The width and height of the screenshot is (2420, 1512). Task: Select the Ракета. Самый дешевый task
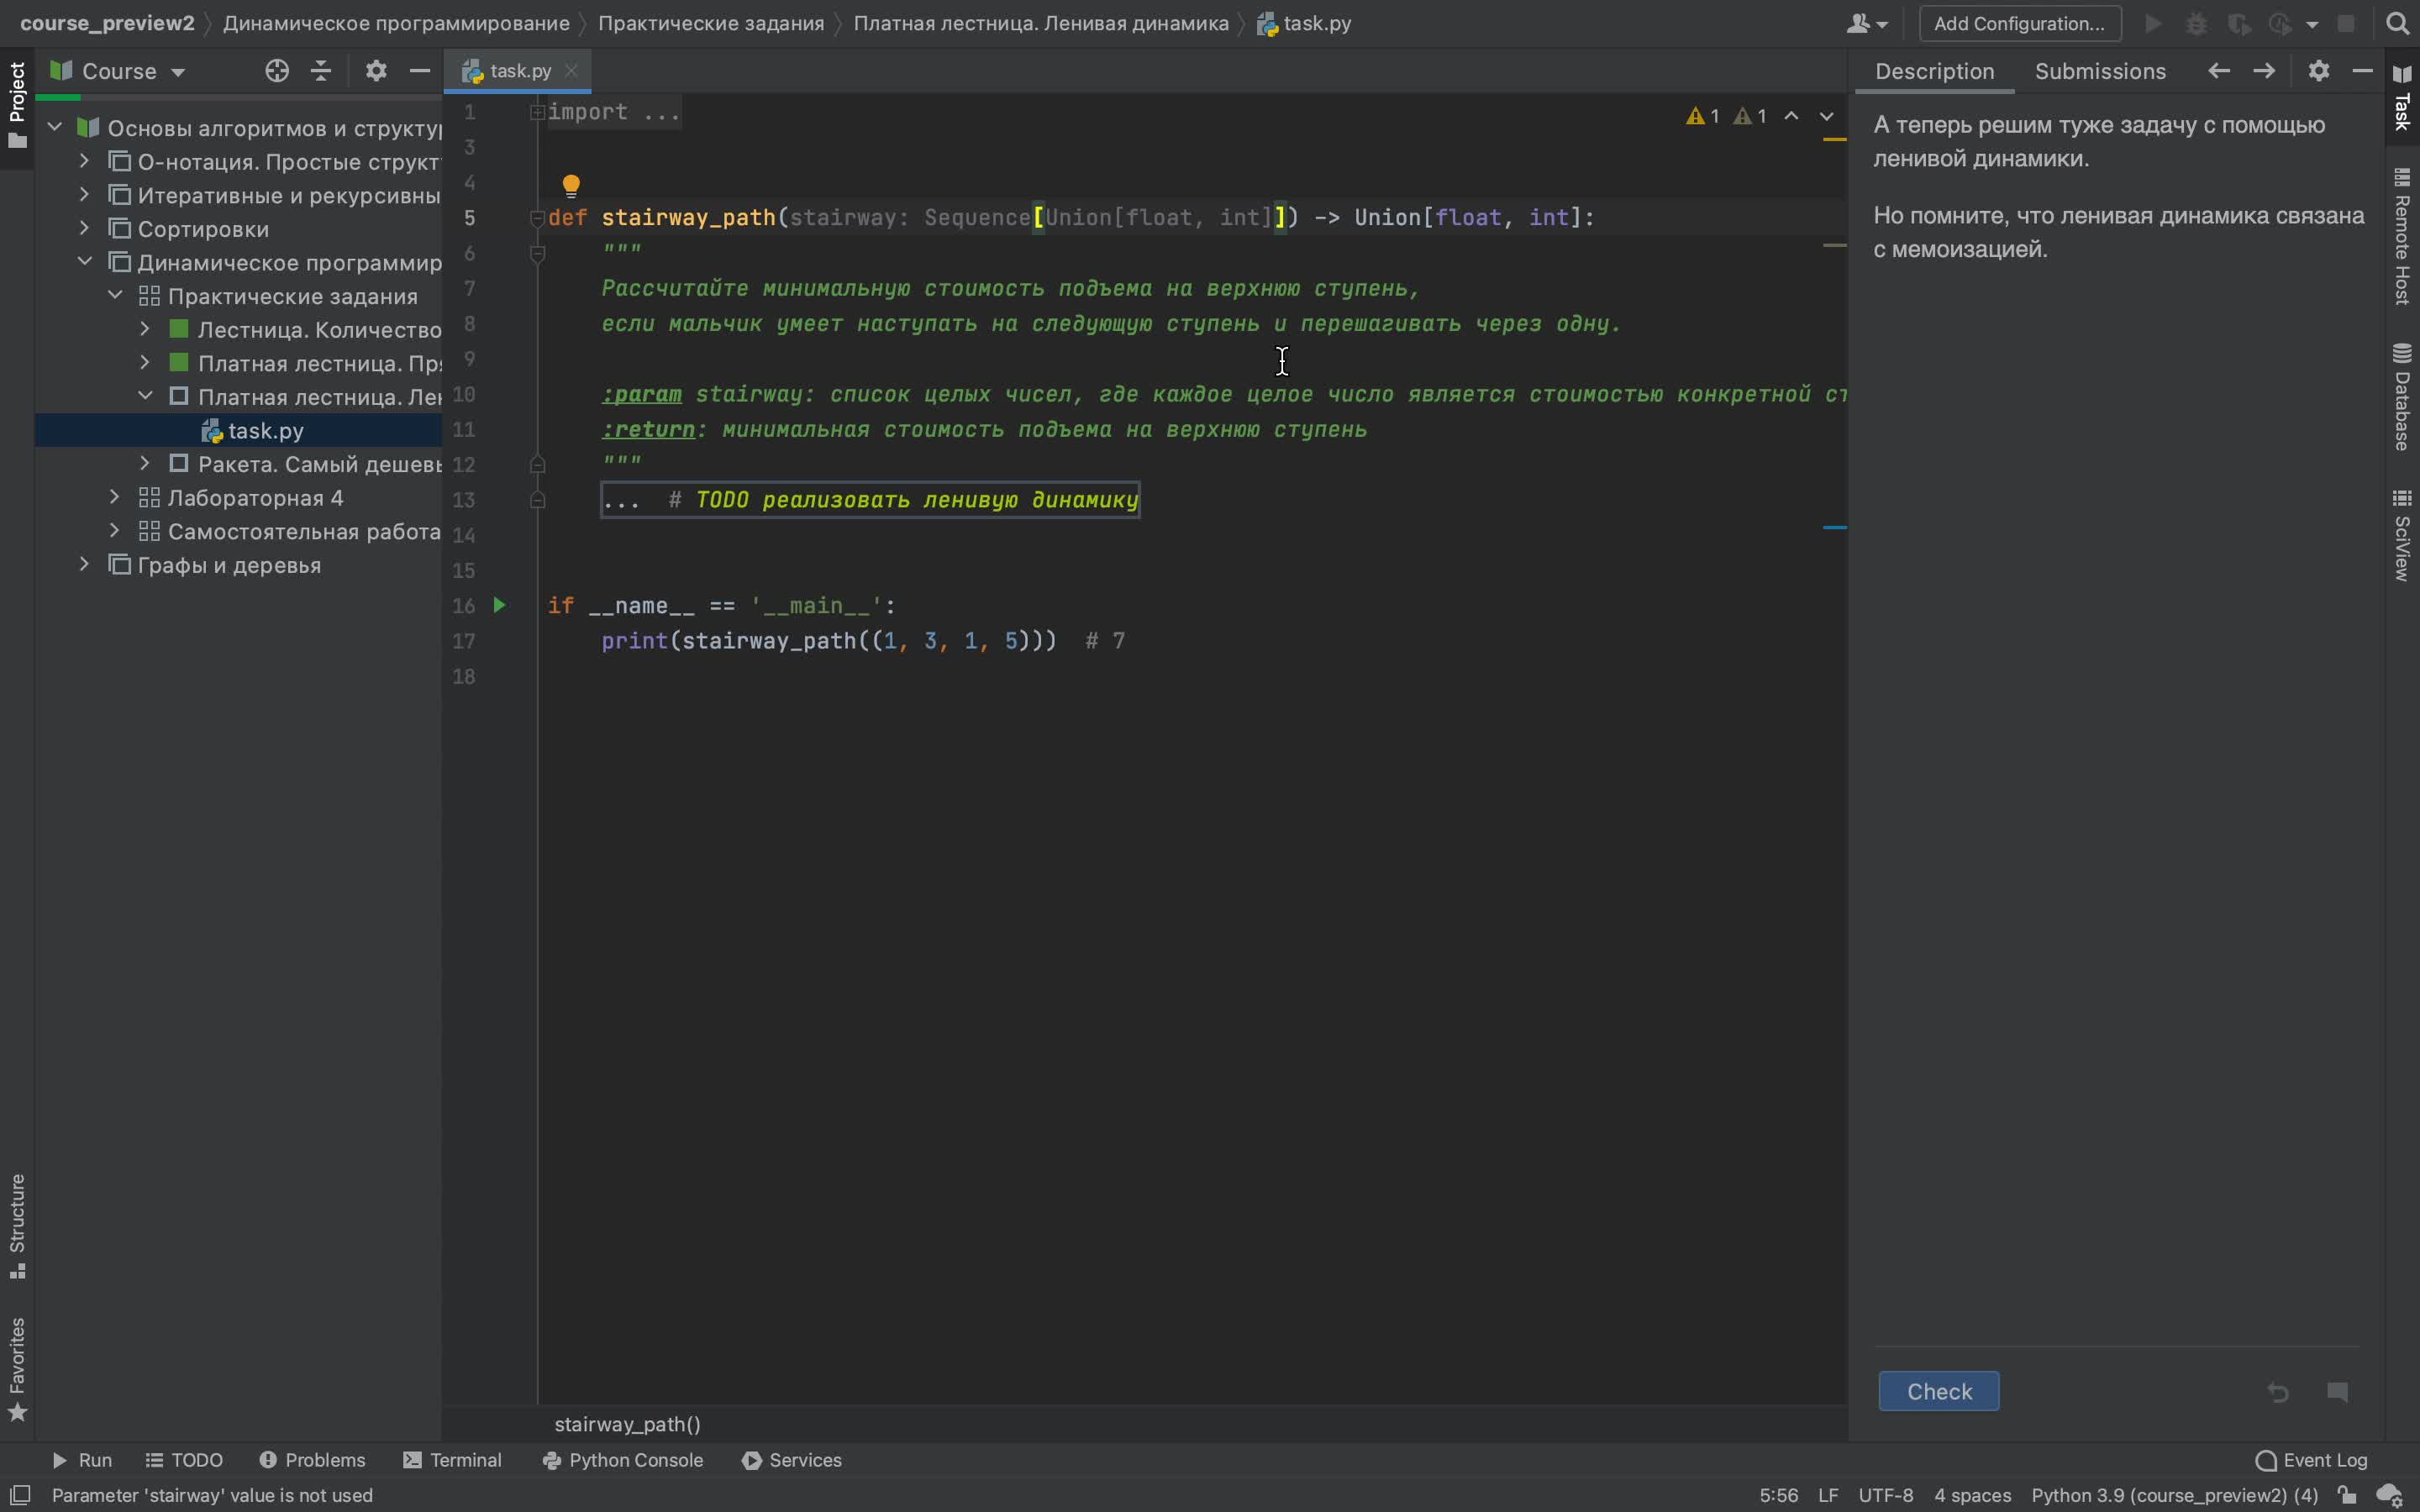coord(319,464)
